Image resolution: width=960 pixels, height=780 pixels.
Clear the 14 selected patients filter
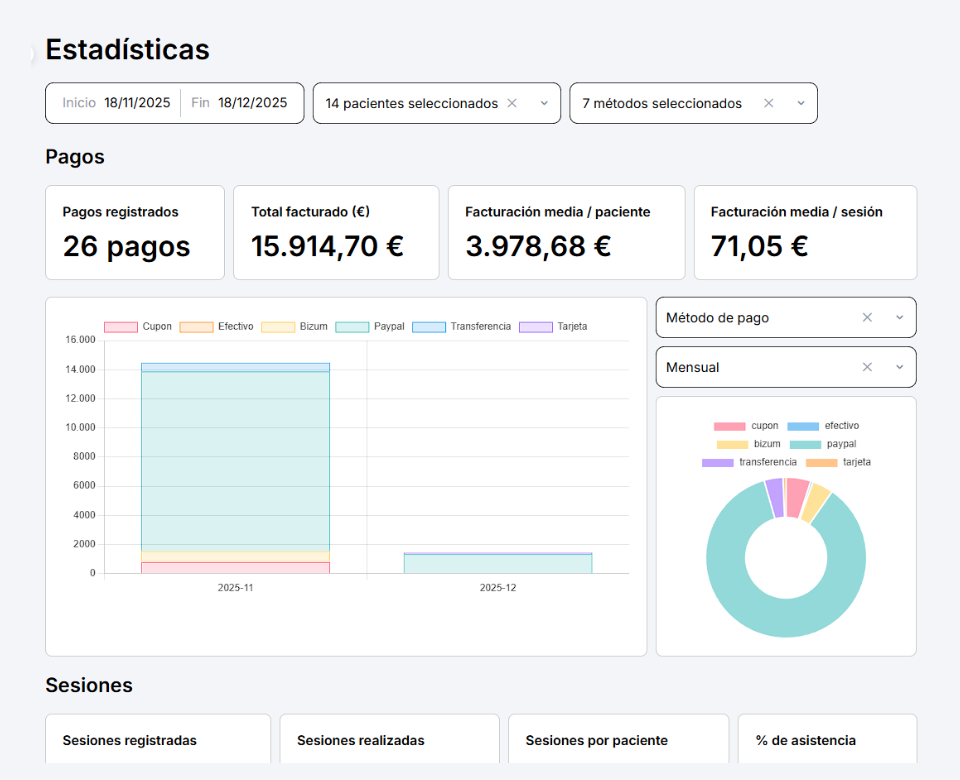pos(512,103)
